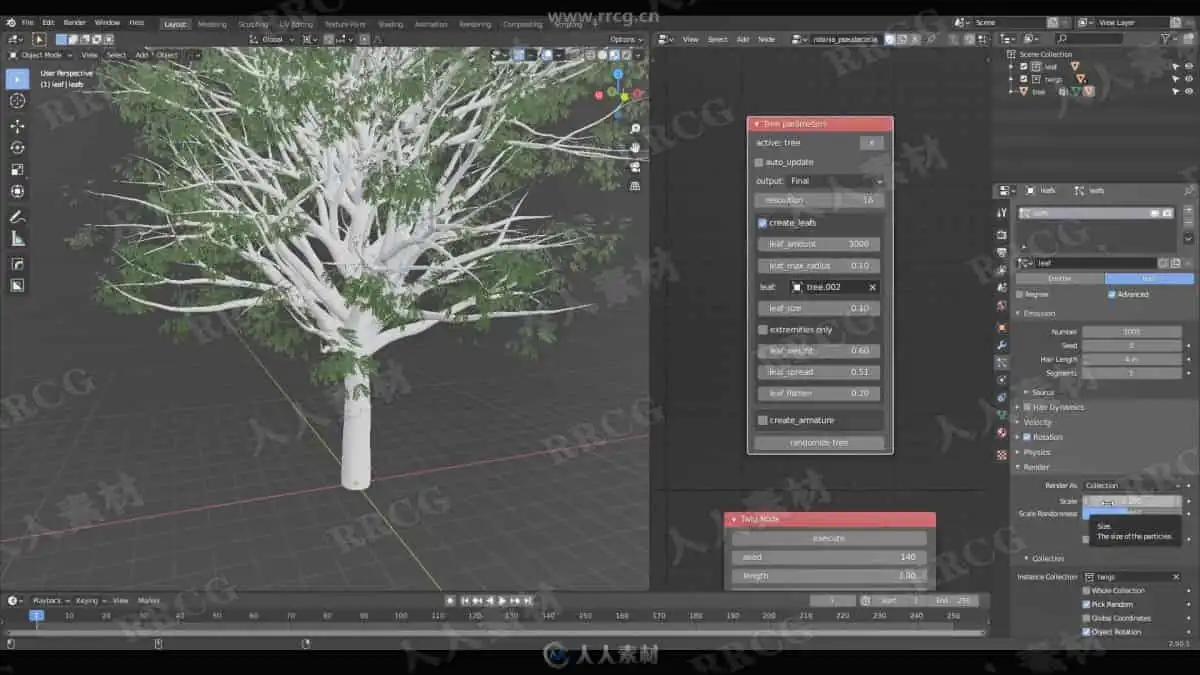The image size is (1200, 675).
Task: Uncheck the create_leafs checkbox
Action: (762, 223)
